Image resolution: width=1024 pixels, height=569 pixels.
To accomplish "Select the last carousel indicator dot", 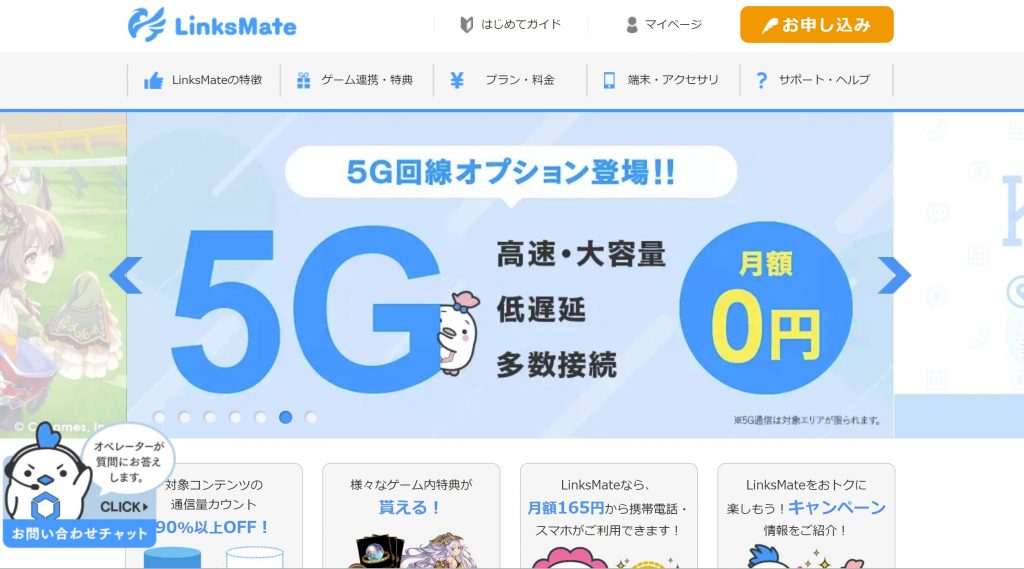I will point(311,417).
